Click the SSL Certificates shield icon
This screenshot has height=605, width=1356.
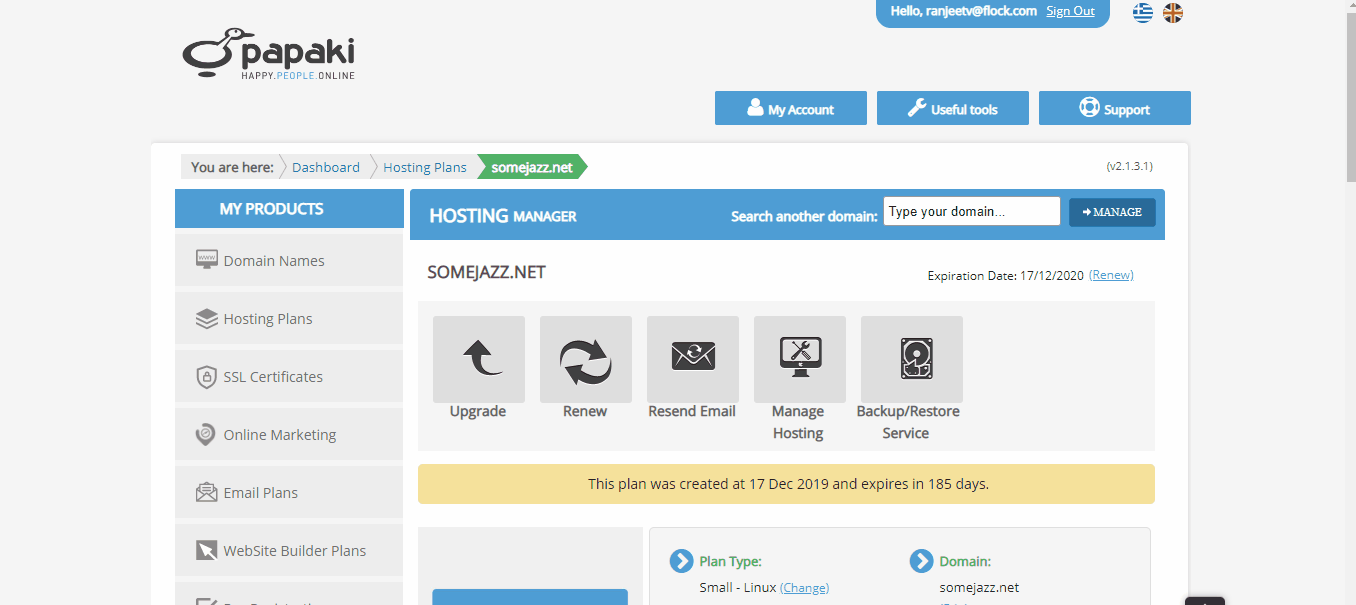pos(207,377)
